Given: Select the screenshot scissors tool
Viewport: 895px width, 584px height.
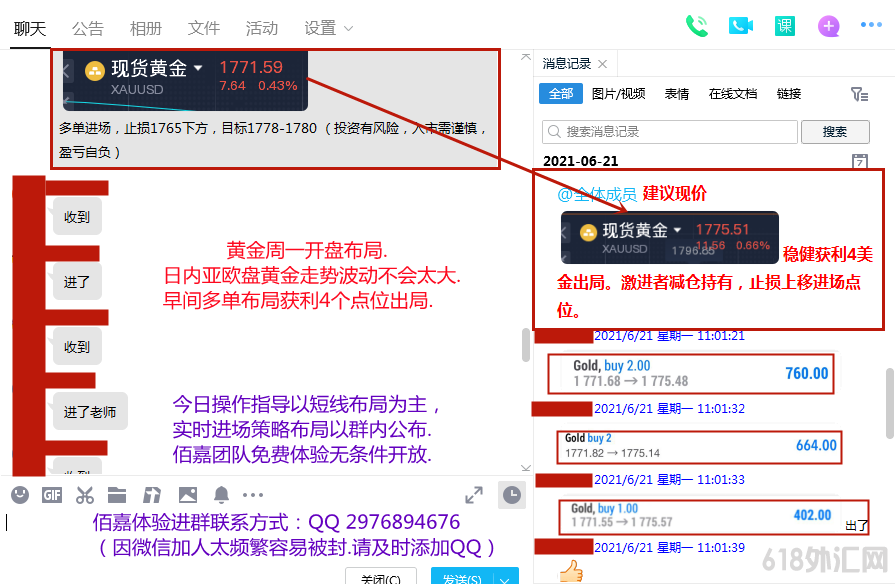Looking at the screenshot, I should (85, 495).
